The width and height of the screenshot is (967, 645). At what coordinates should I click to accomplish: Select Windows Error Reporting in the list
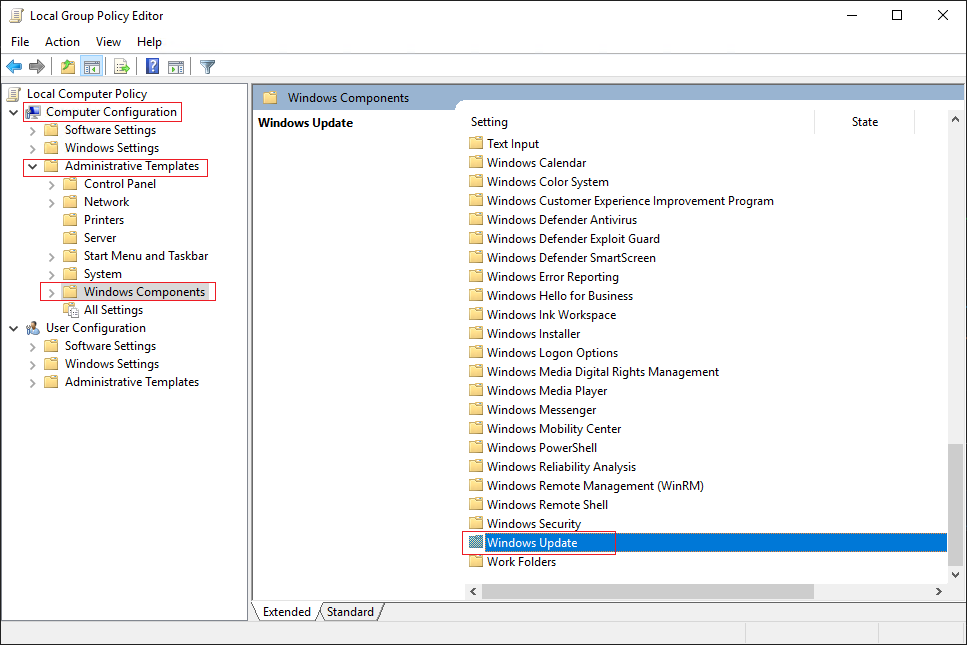click(553, 277)
